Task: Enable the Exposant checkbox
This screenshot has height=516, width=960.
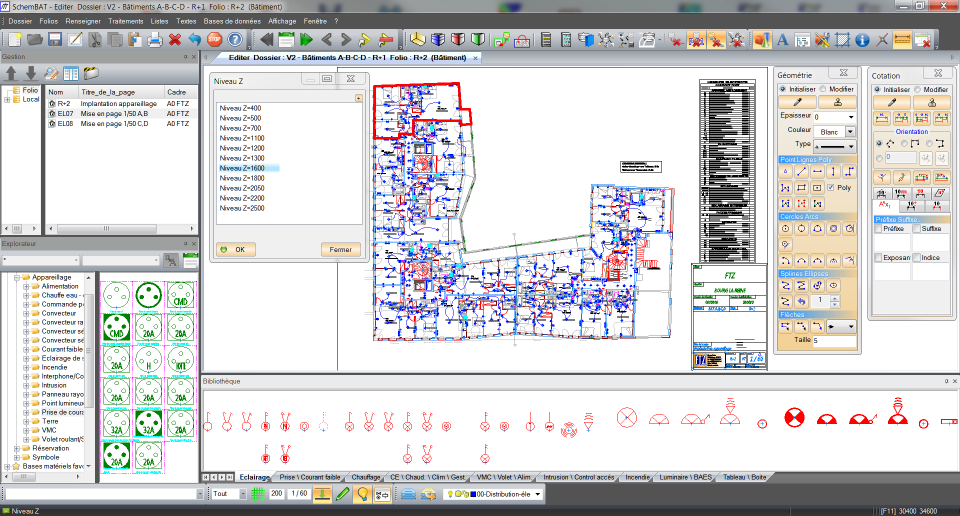Action: [879, 258]
